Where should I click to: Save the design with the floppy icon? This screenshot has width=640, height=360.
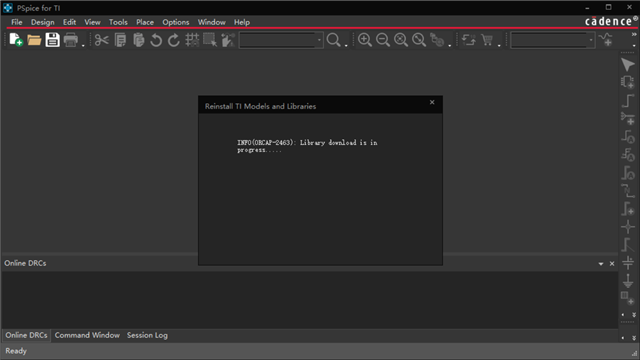pos(52,40)
